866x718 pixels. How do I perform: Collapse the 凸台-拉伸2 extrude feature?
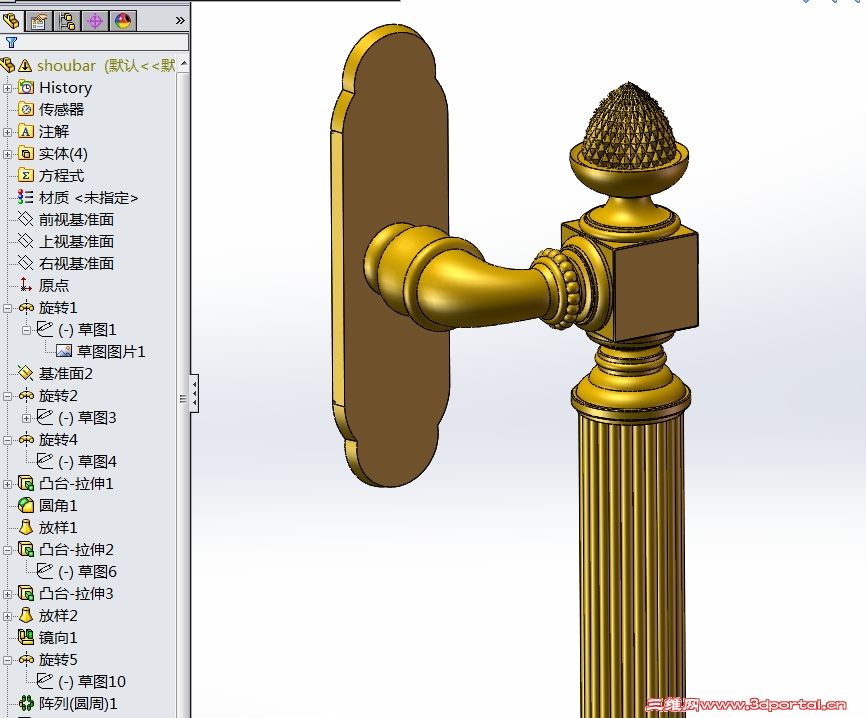pyautogui.click(x=7, y=550)
